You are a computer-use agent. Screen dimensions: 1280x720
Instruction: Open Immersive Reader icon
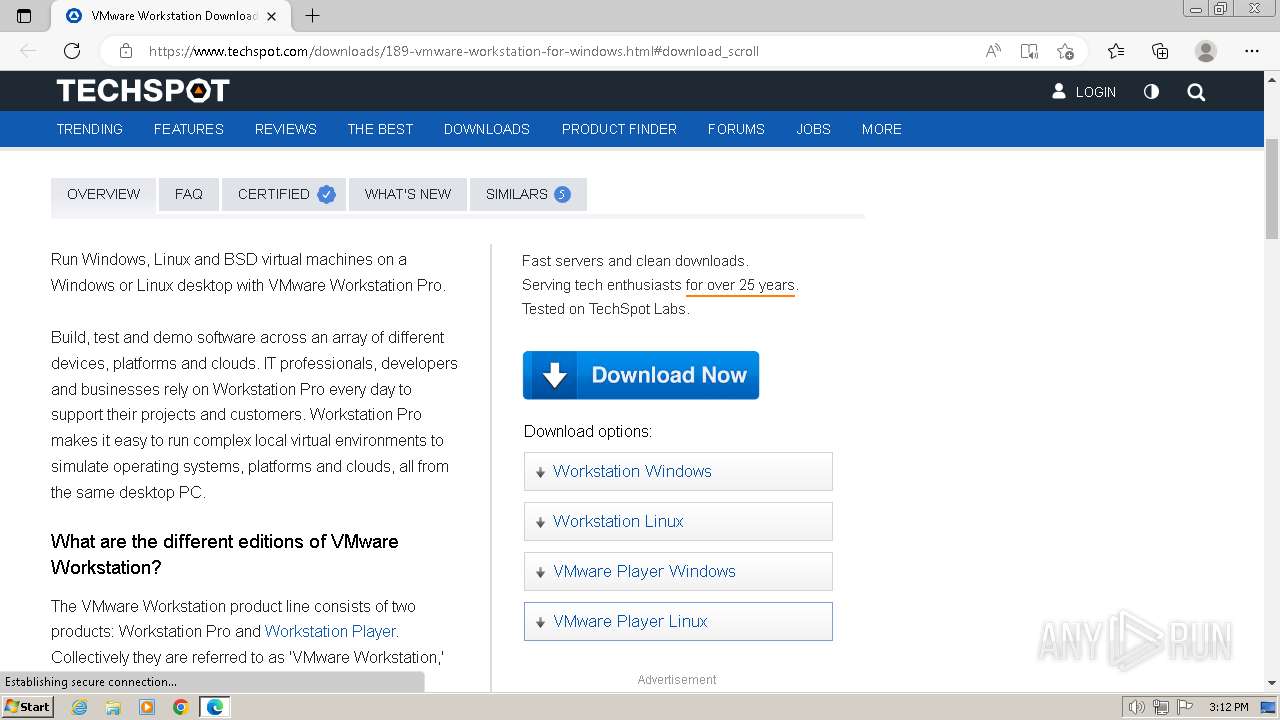pyautogui.click(x=1029, y=51)
